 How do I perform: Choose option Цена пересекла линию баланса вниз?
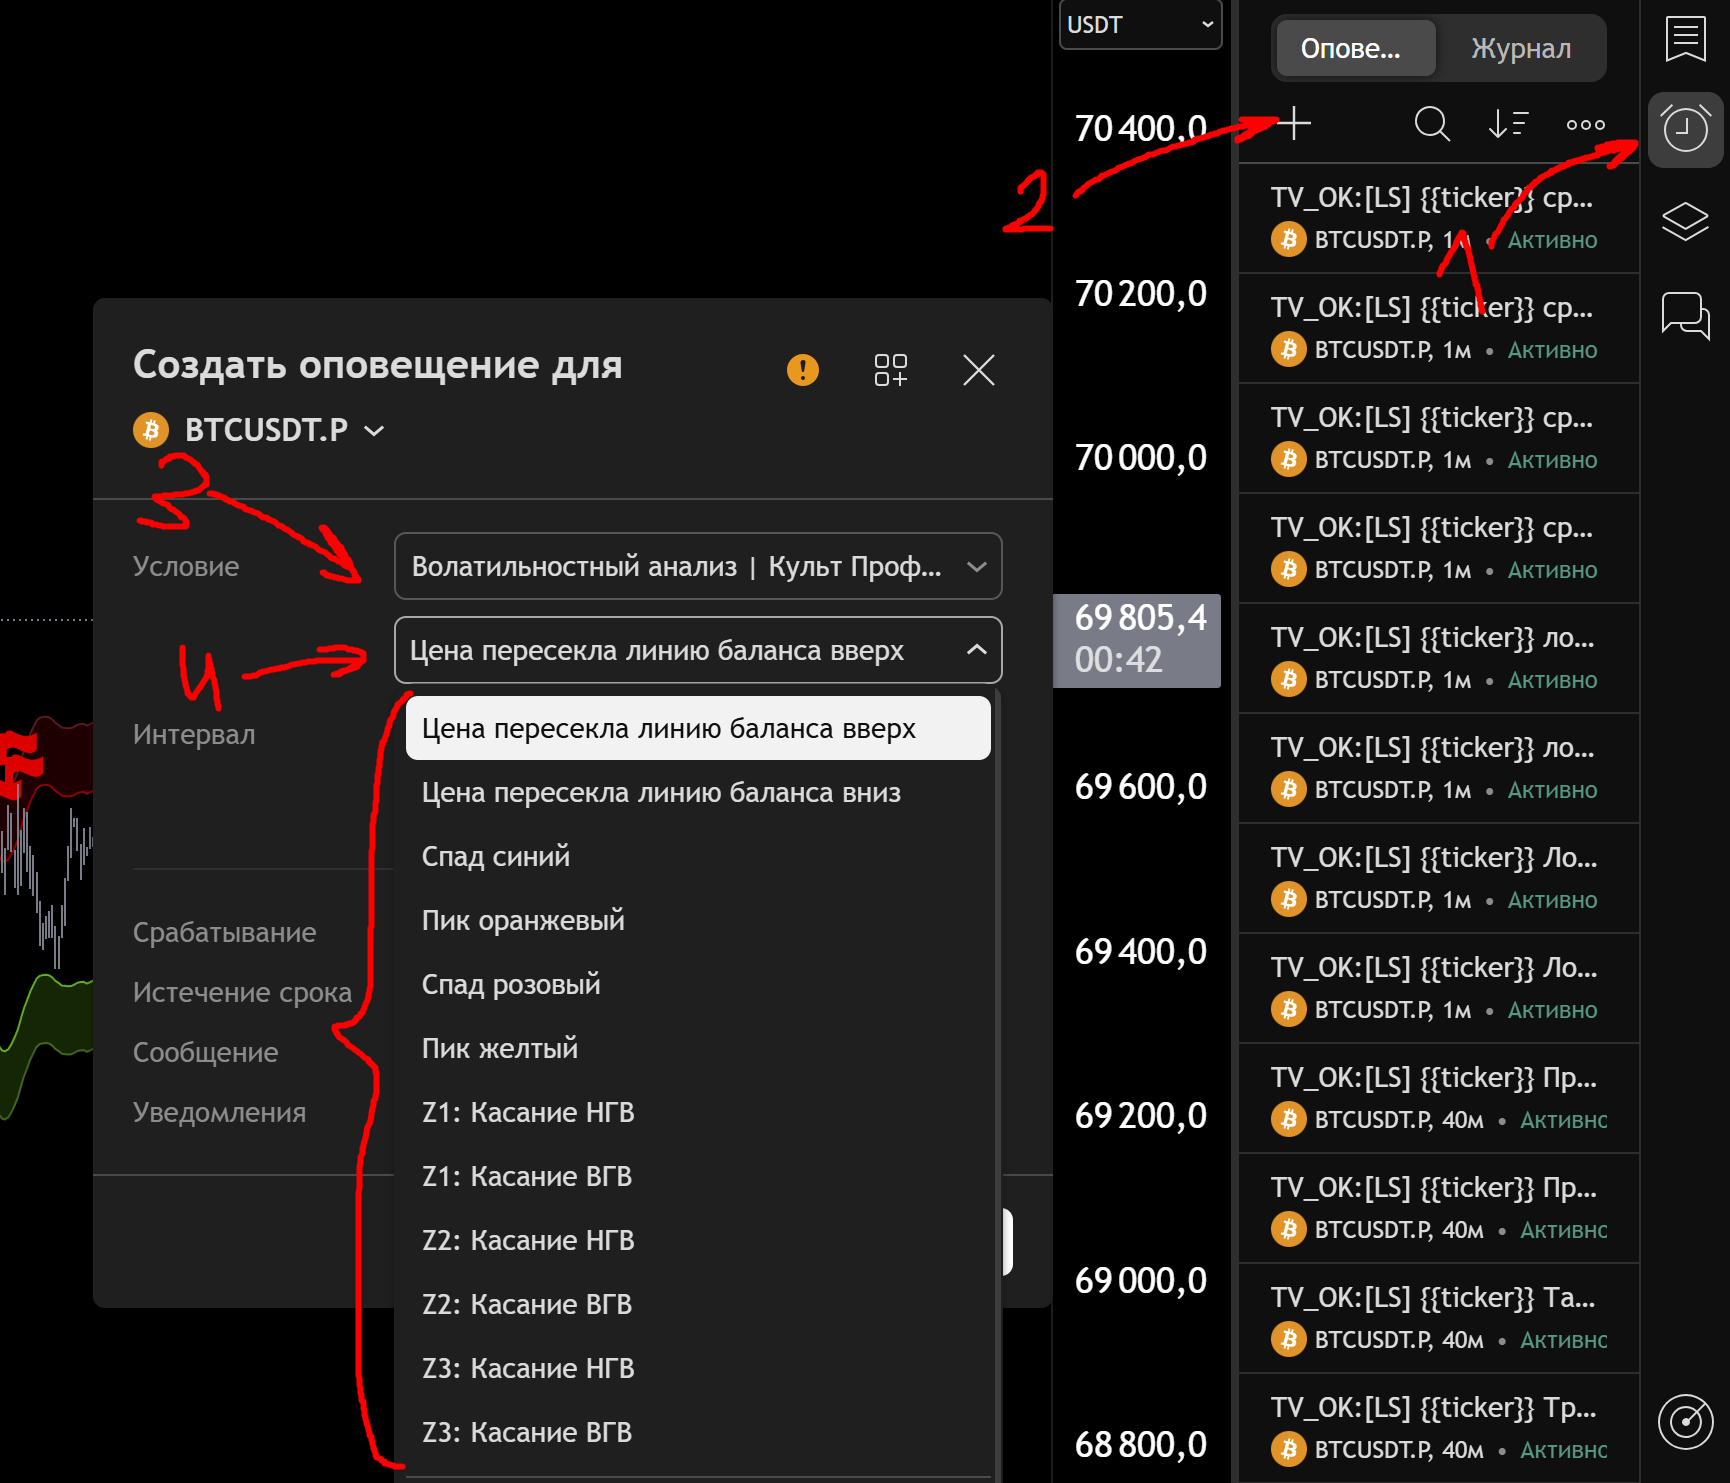tap(661, 793)
